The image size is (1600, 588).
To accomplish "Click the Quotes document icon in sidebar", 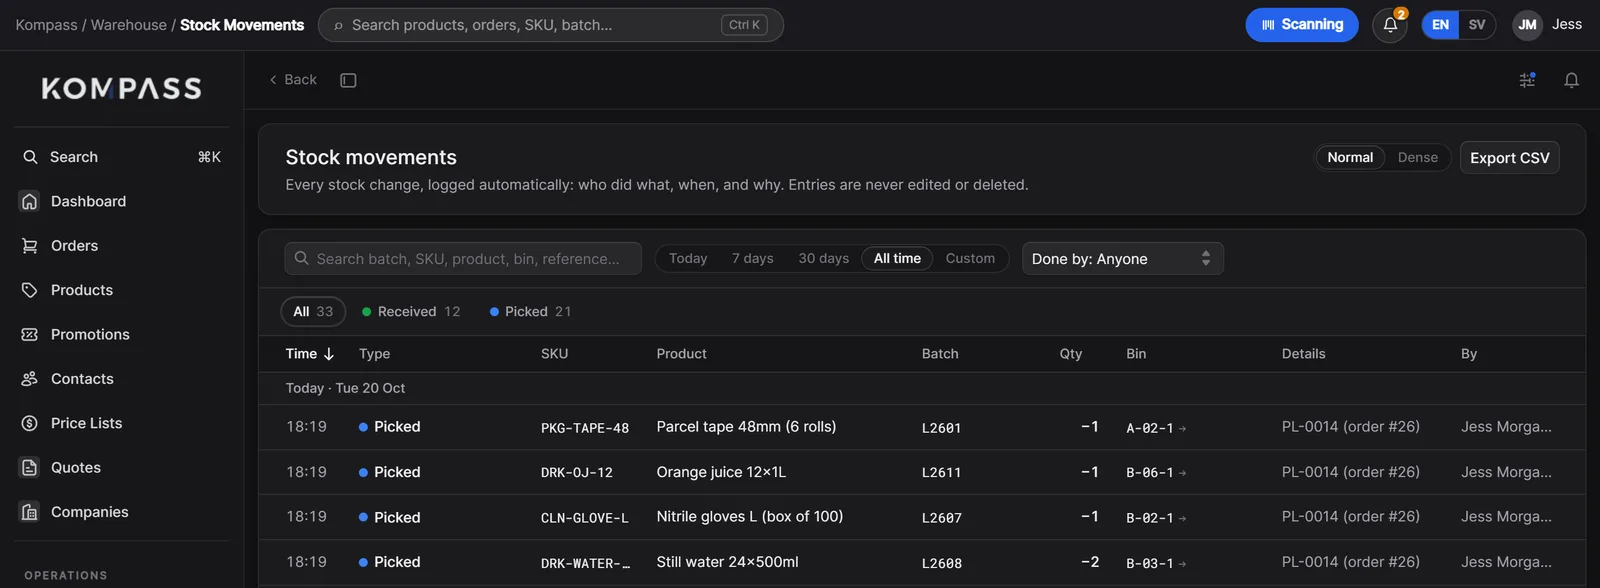I will (30, 467).
